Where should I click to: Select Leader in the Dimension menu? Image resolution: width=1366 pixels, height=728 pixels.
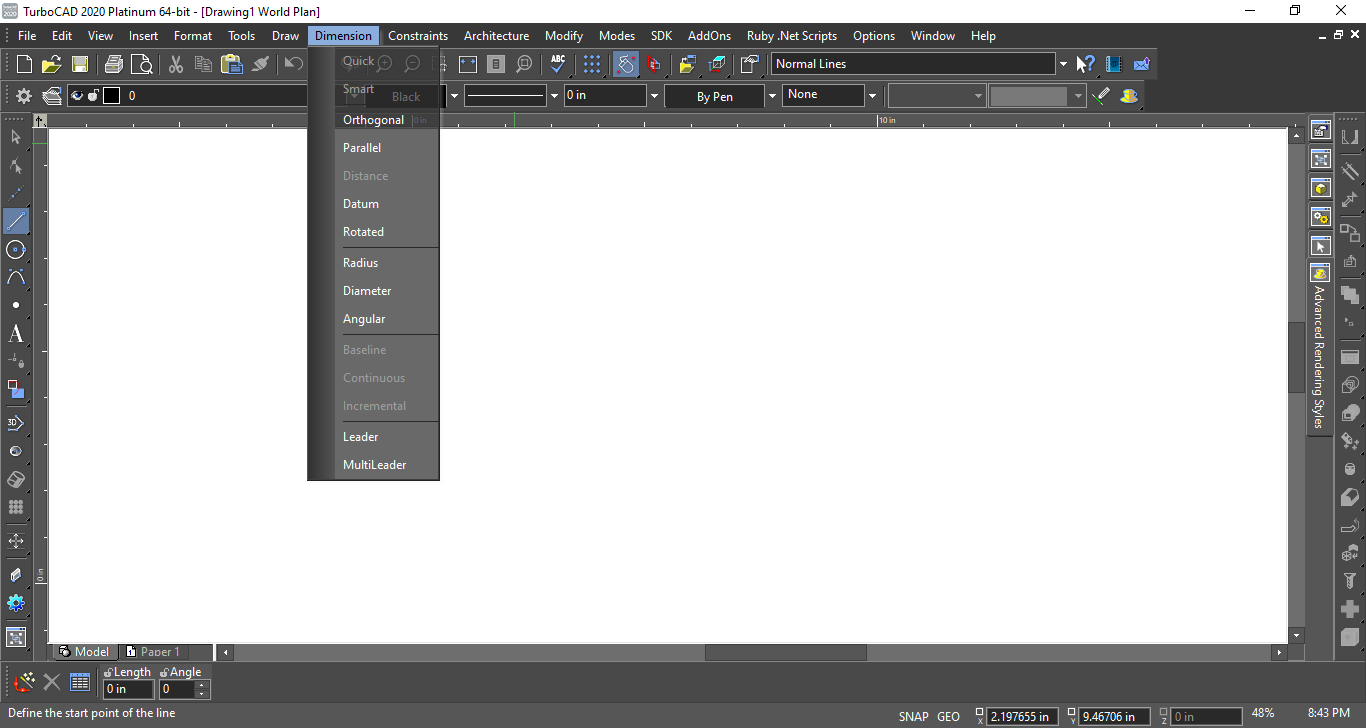[361, 437]
